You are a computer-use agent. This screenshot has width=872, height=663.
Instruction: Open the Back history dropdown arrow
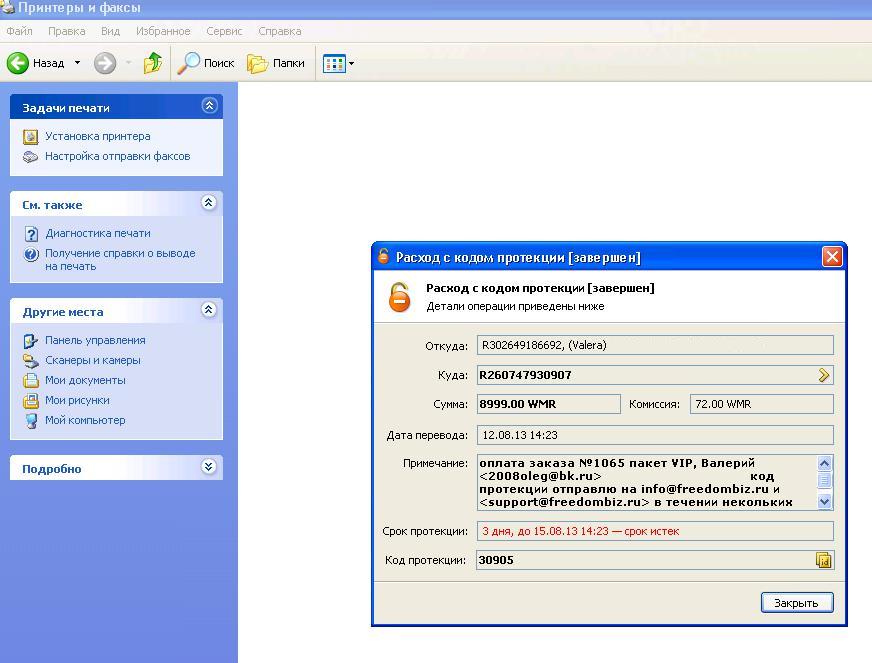coord(77,63)
